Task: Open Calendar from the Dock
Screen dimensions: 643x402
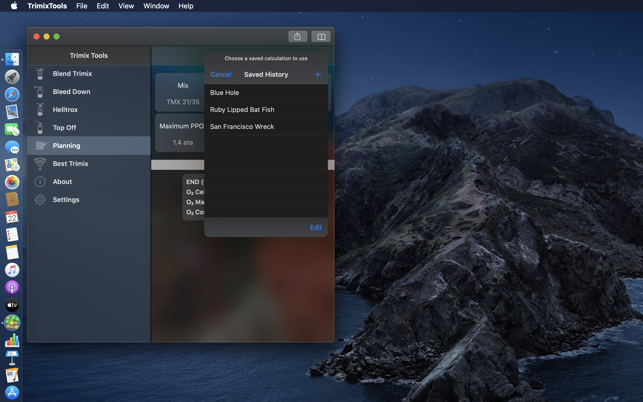Action: coord(12,217)
